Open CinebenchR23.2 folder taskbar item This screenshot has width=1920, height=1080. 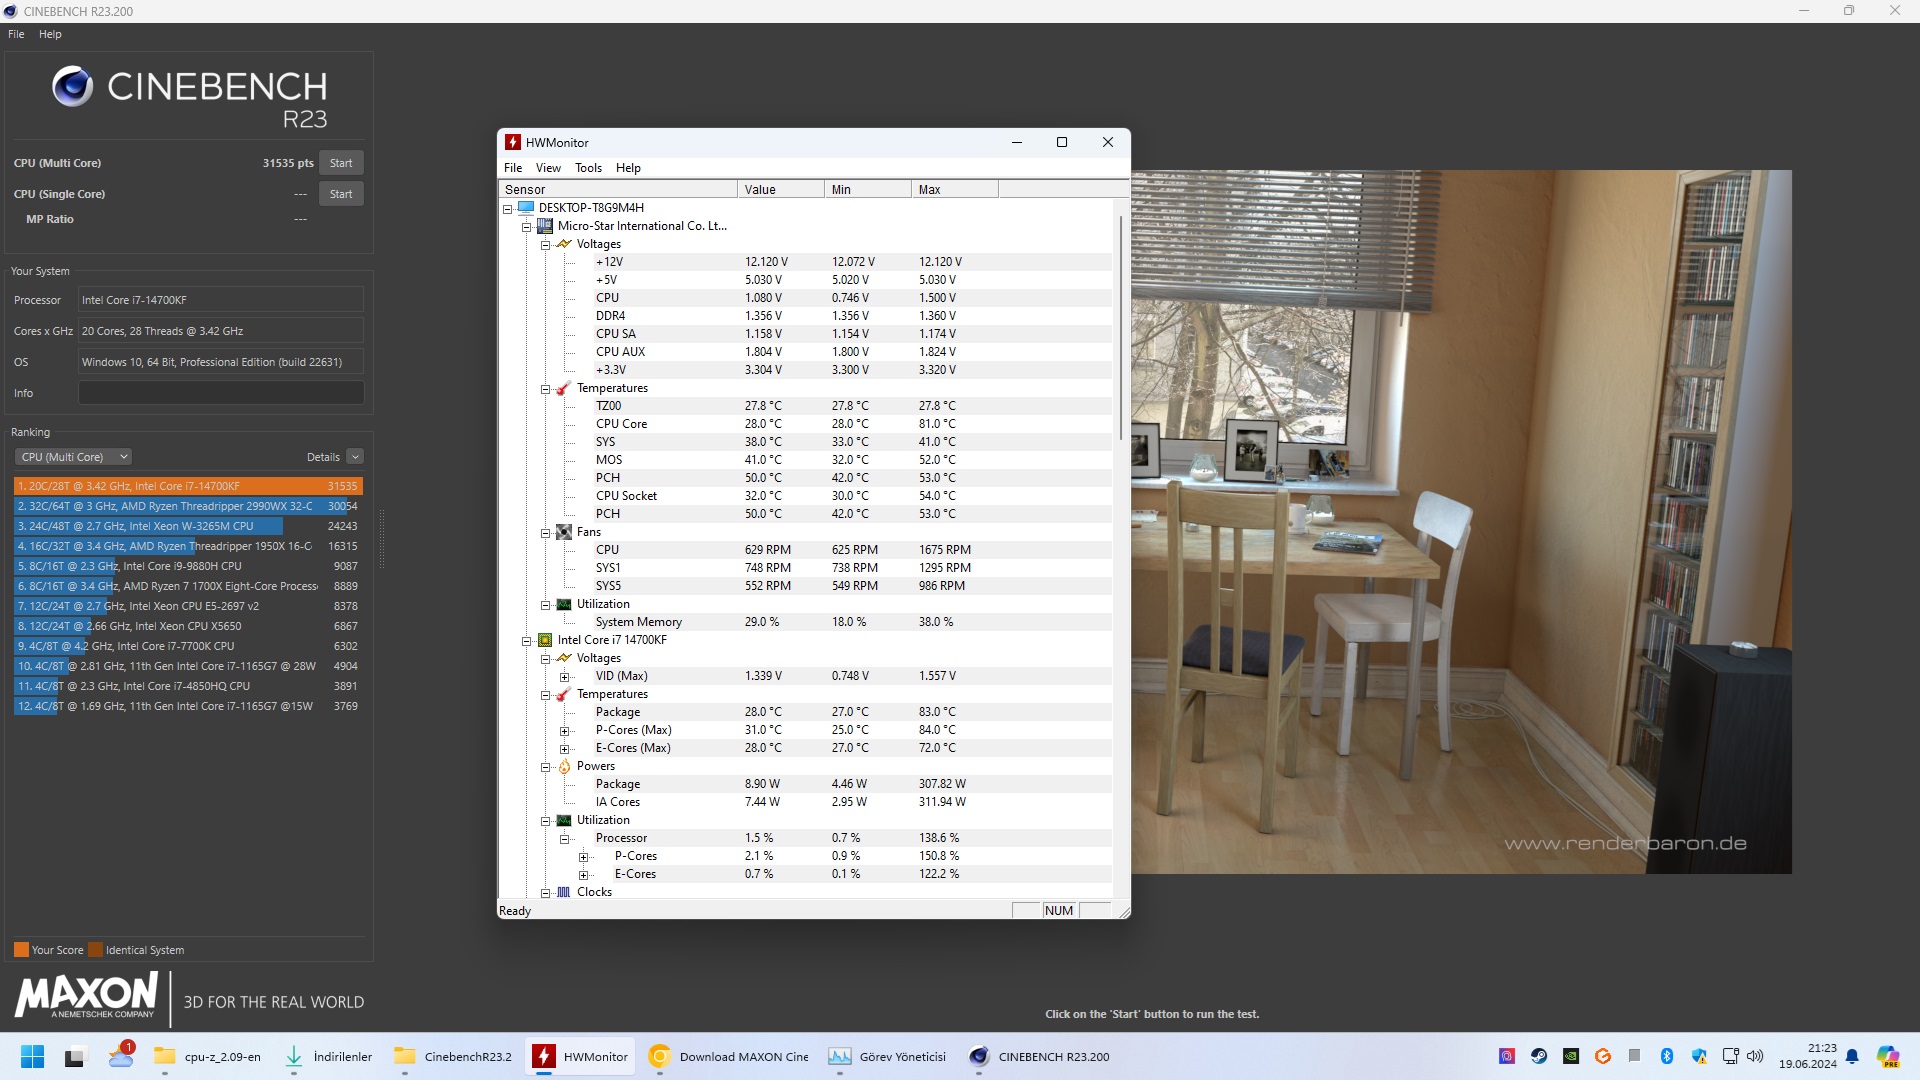(x=453, y=1057)
